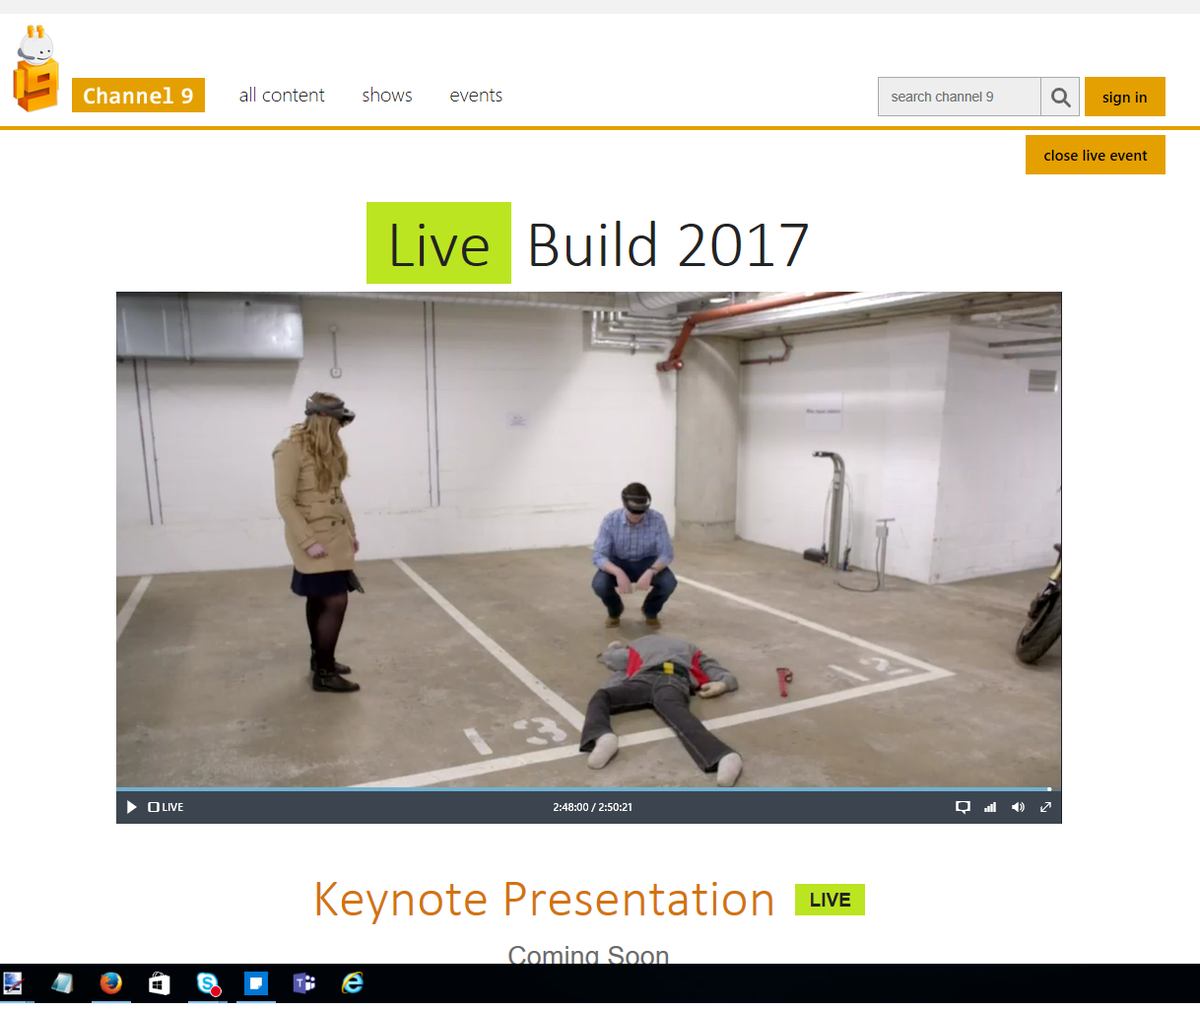1200x1010 pixels.
Task: Open Microsoft Teams from the taskbar
Action: (304, 983)
